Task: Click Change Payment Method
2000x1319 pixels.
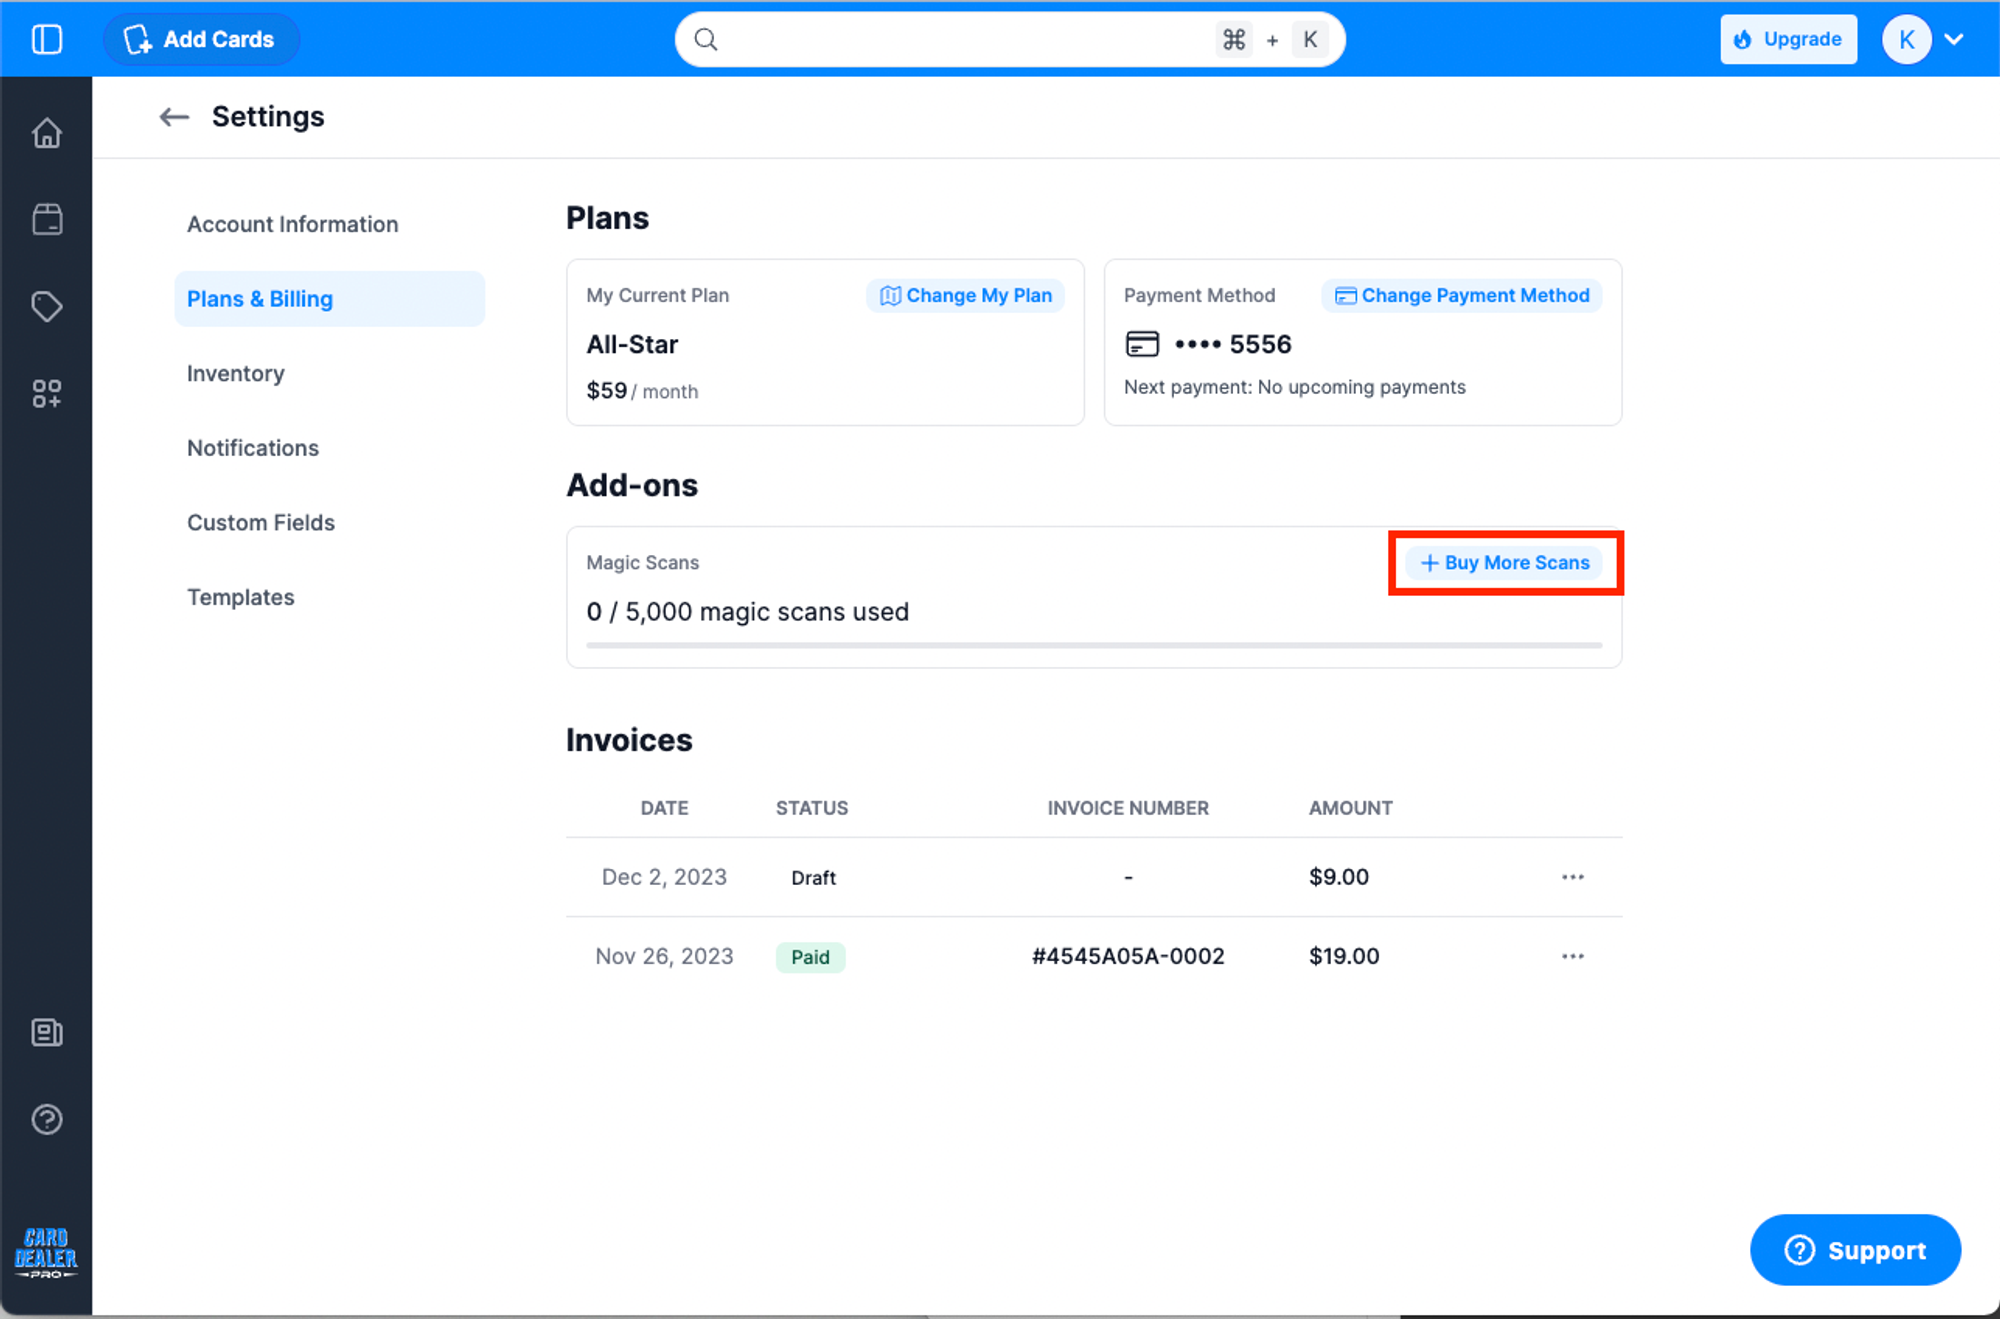Action: [x=1461, y=295]
